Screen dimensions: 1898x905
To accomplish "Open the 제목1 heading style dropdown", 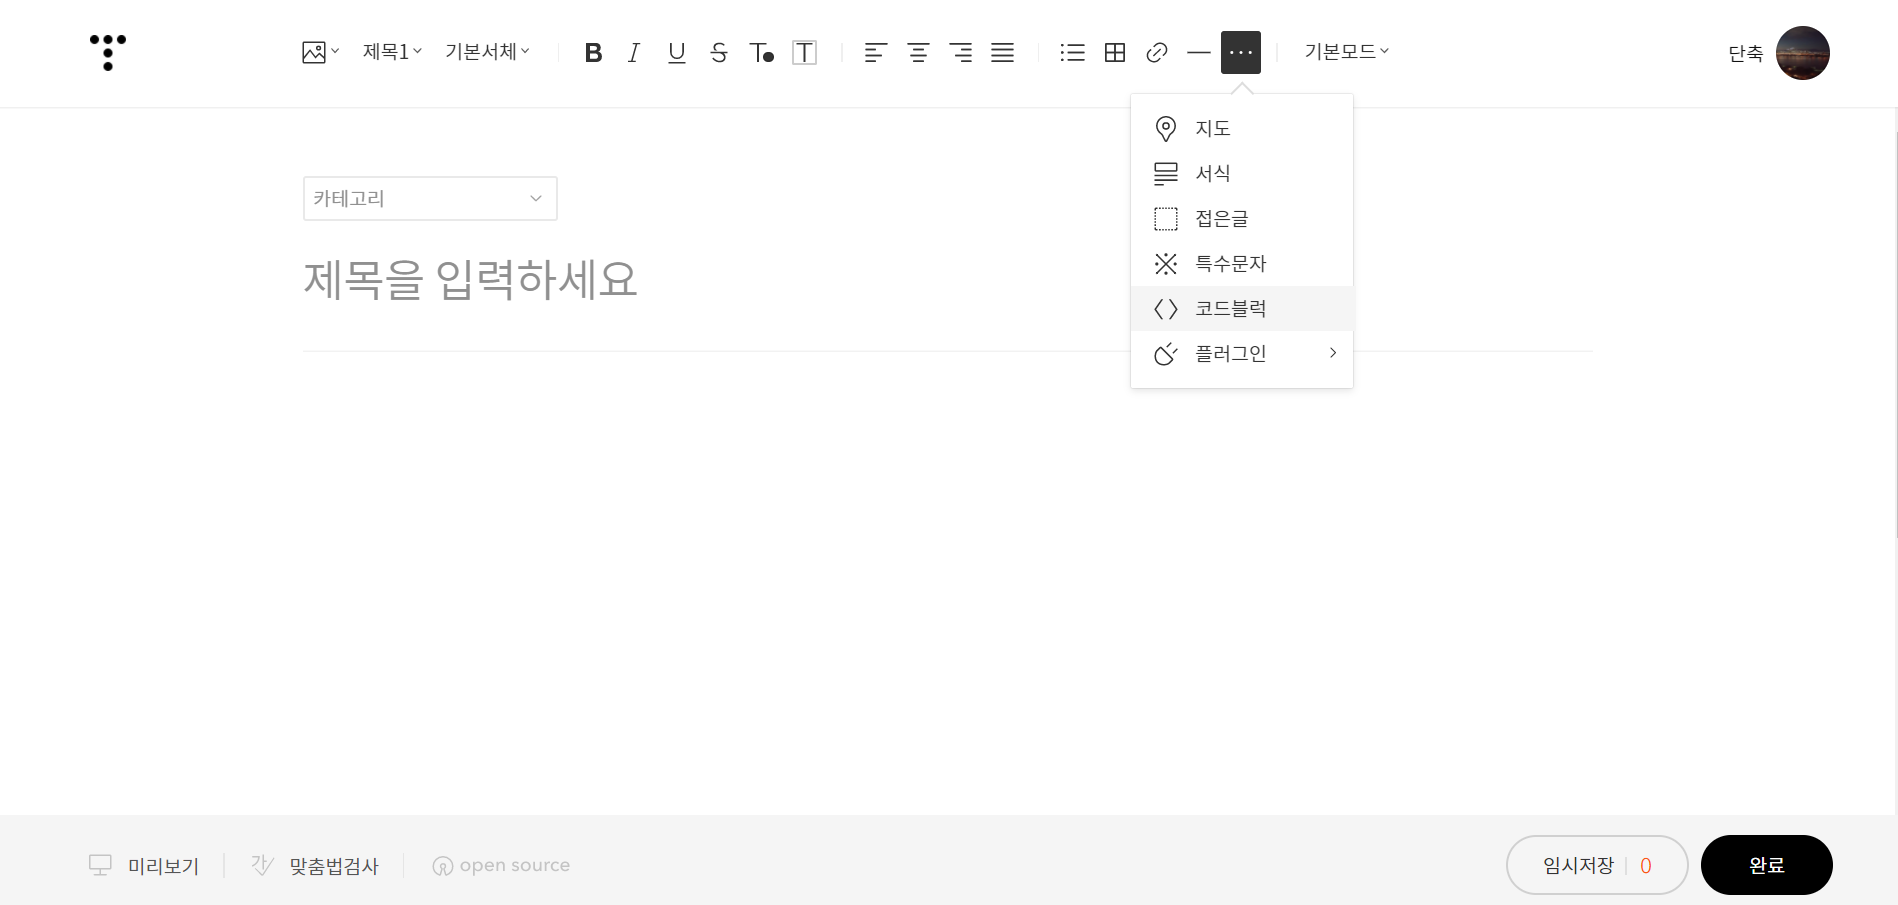I will [392, 52].
